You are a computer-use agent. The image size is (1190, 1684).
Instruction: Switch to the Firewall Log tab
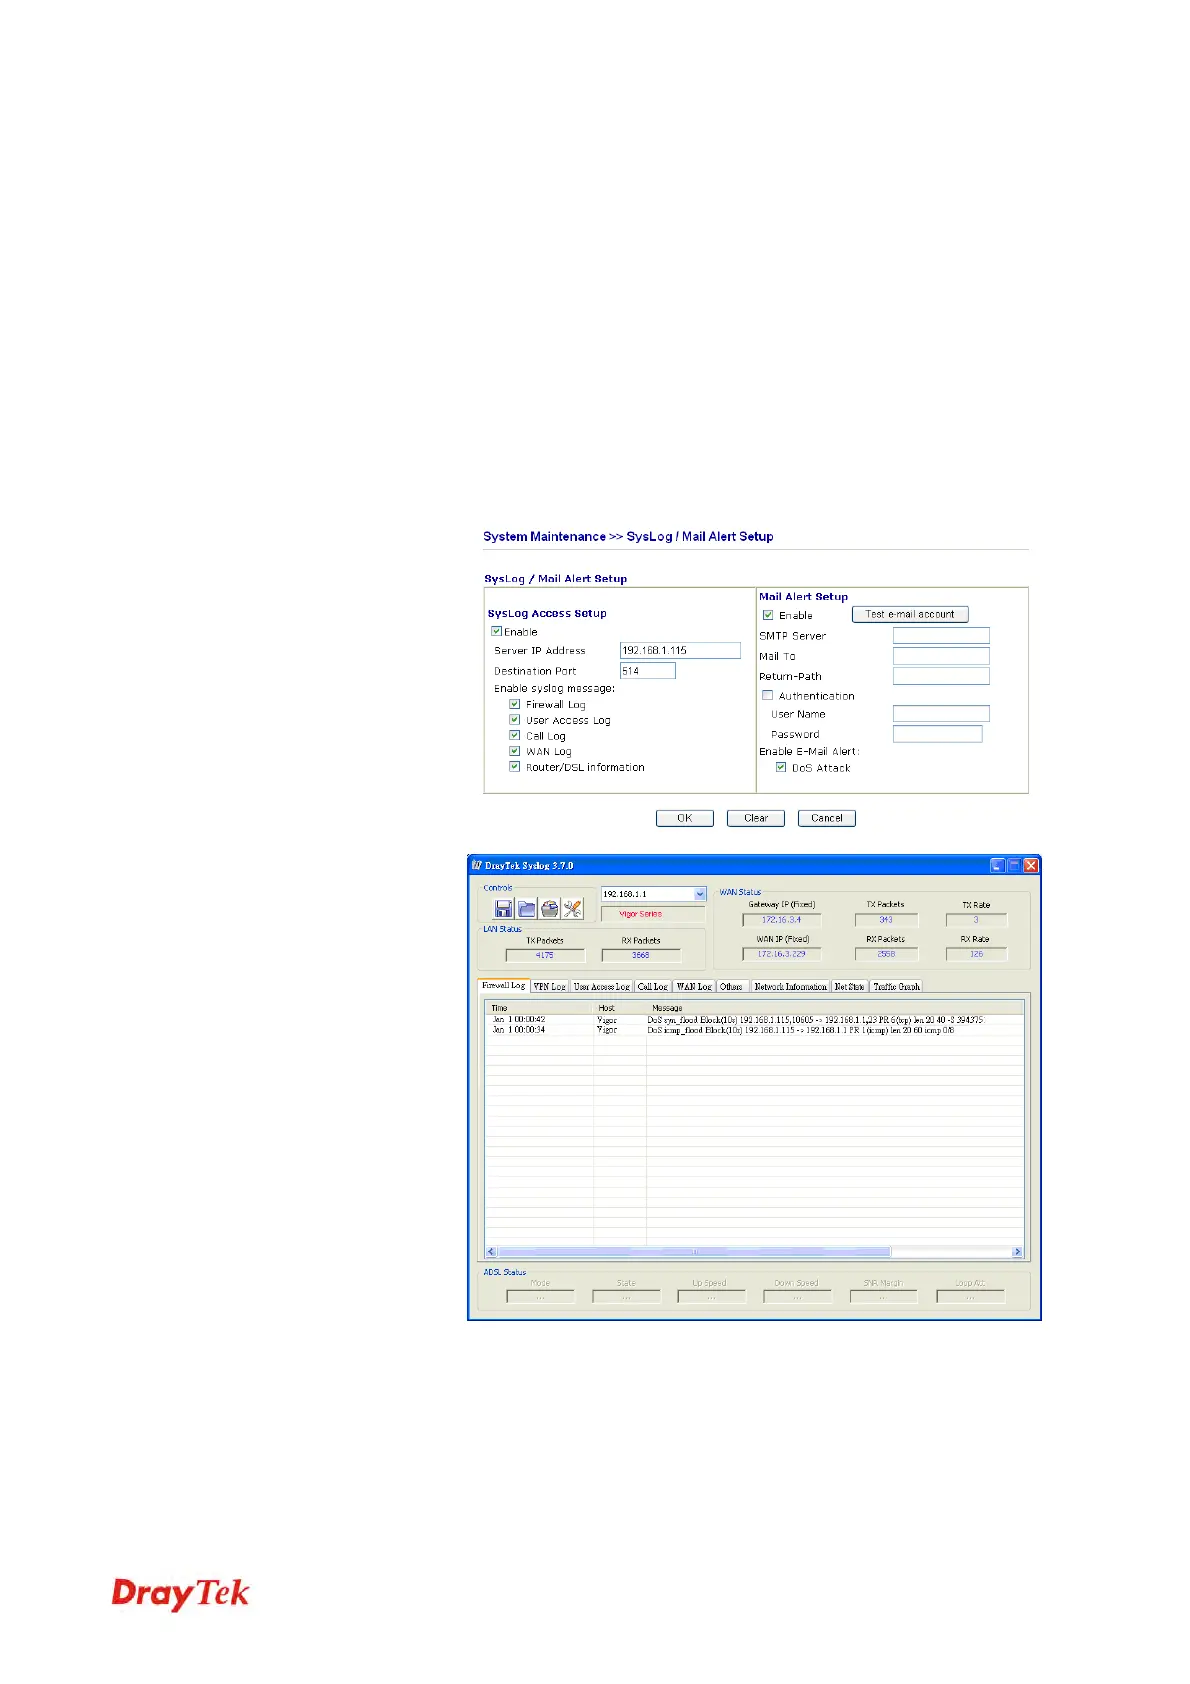pyautogui.click(x=503, y=985)
